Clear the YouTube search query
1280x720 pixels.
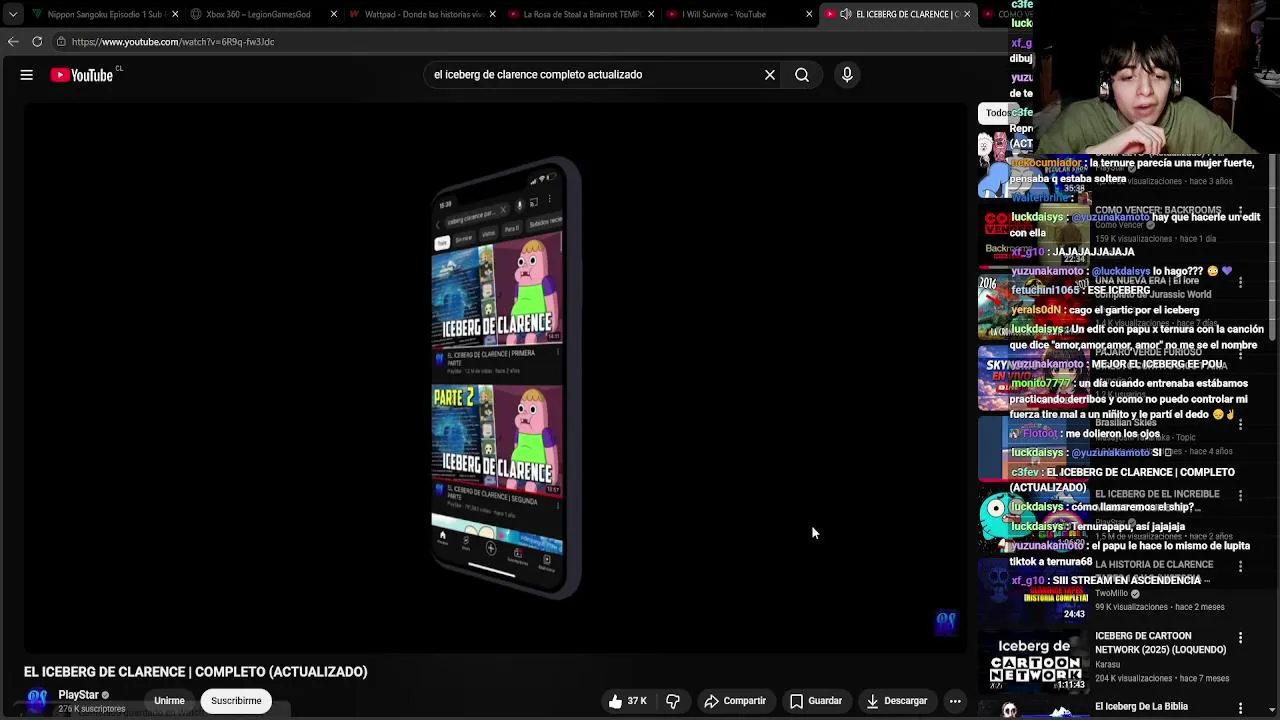770,75
